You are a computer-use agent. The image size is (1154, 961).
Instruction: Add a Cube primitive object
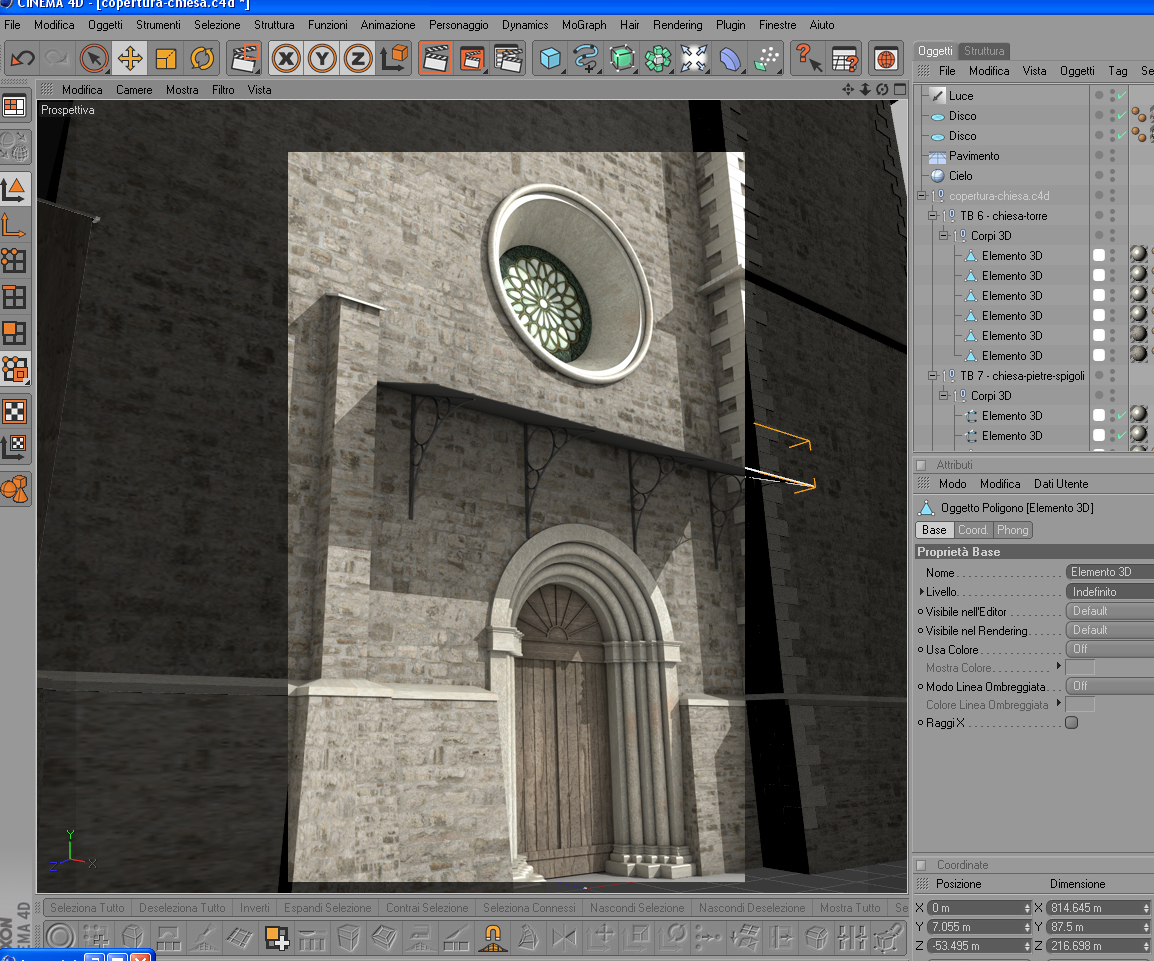point(550,58)
